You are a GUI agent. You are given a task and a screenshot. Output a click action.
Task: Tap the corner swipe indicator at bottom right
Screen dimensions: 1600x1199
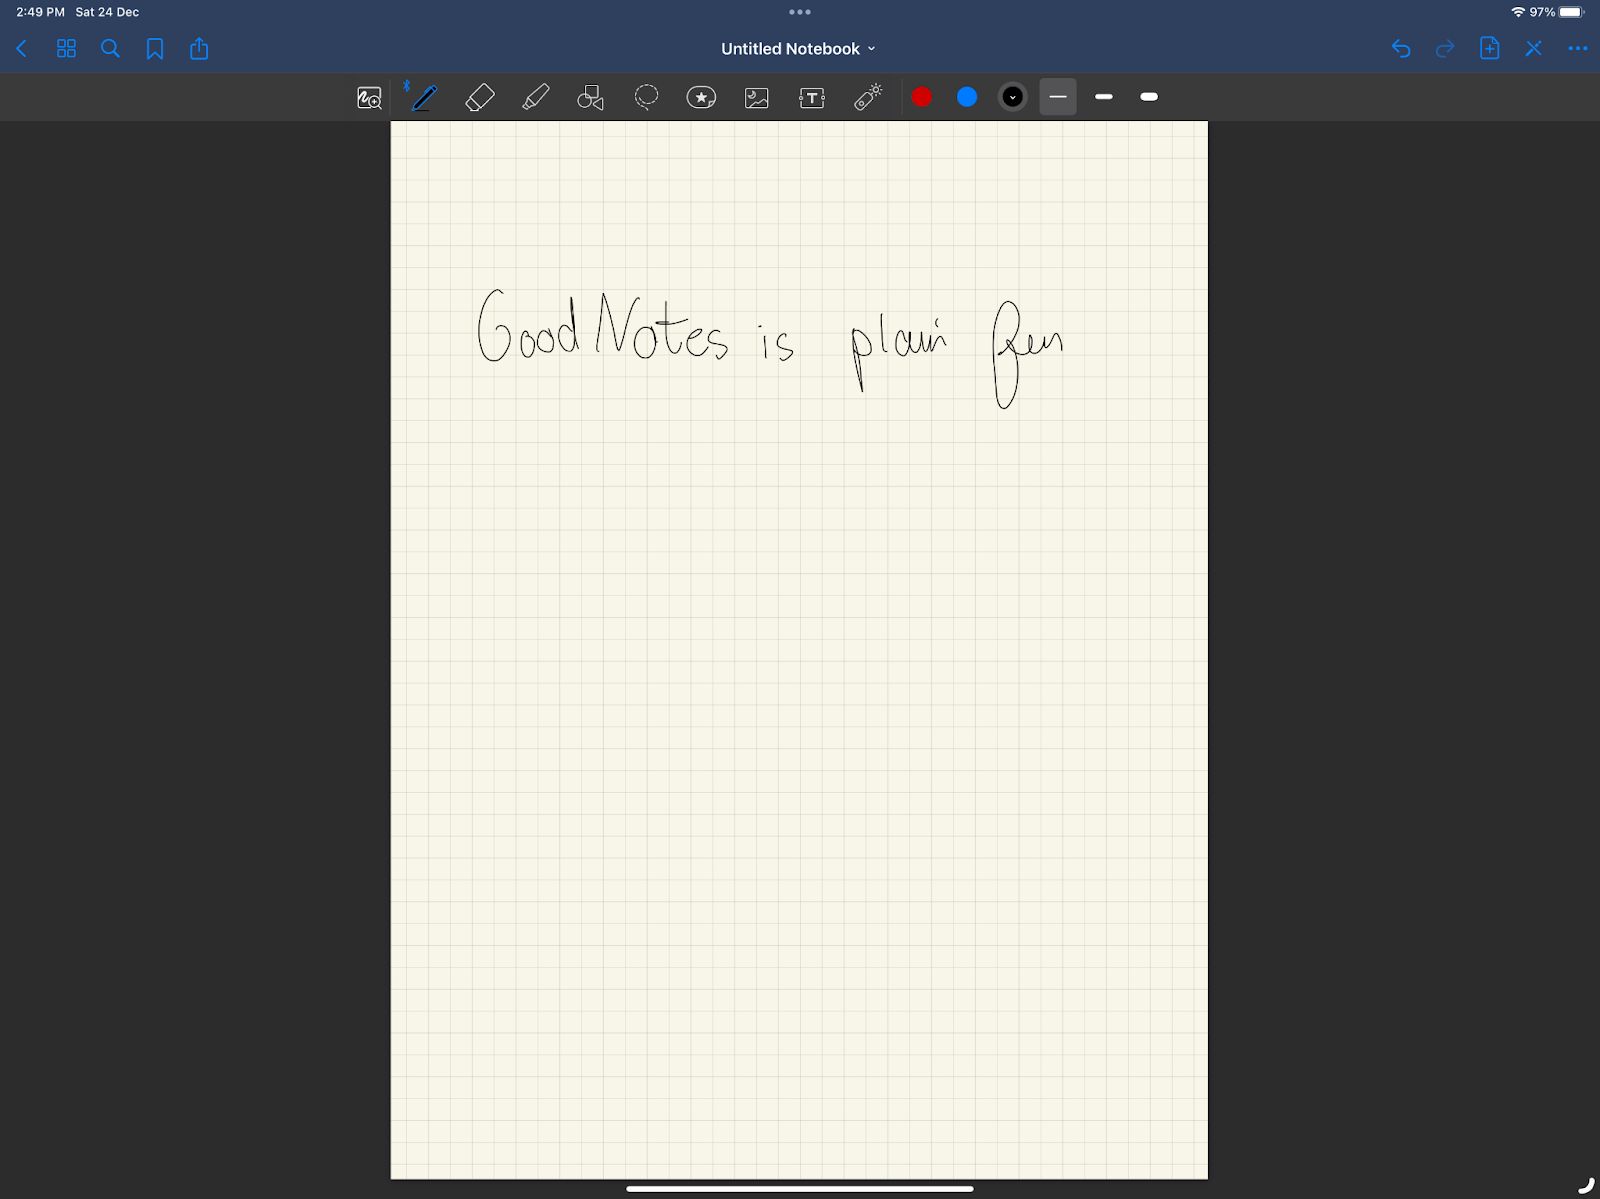coord(1586,1185)
